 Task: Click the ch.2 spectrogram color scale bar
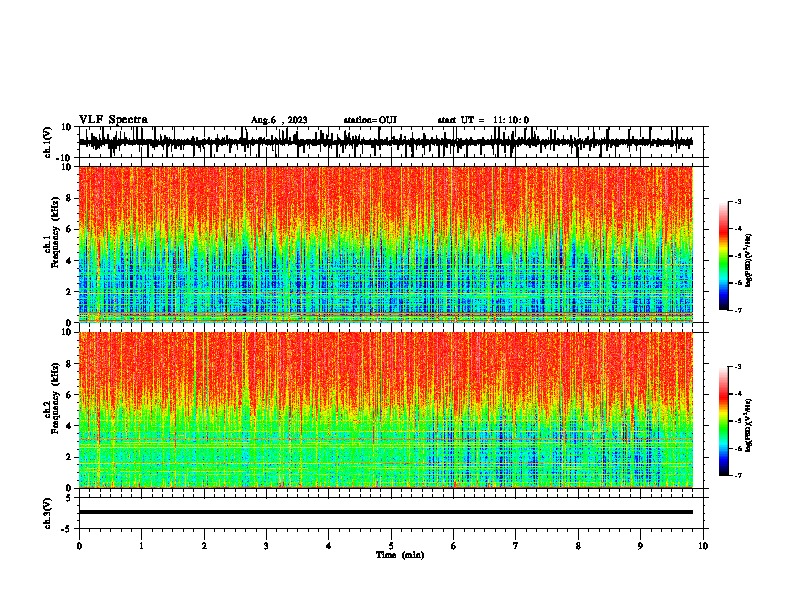click(x=724, y=421)
